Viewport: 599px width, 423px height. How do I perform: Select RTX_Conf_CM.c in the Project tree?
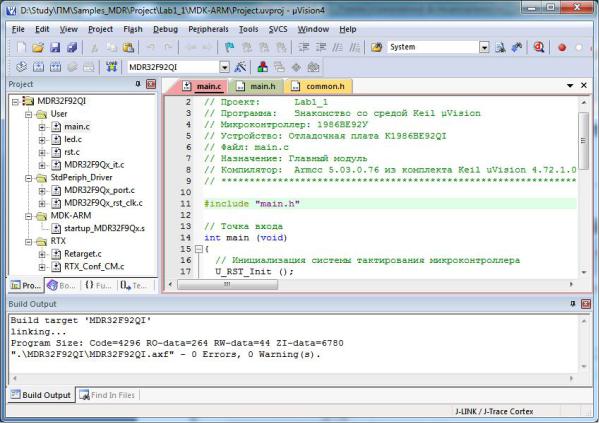(94, 267)
